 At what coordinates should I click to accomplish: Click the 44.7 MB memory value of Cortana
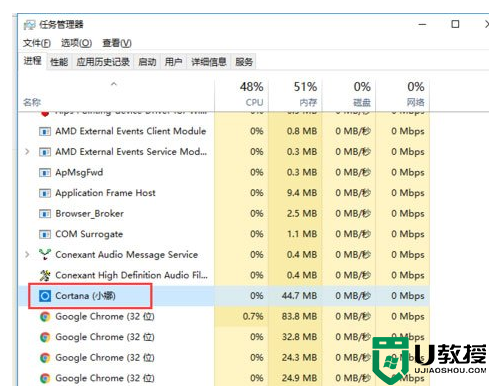299,296
